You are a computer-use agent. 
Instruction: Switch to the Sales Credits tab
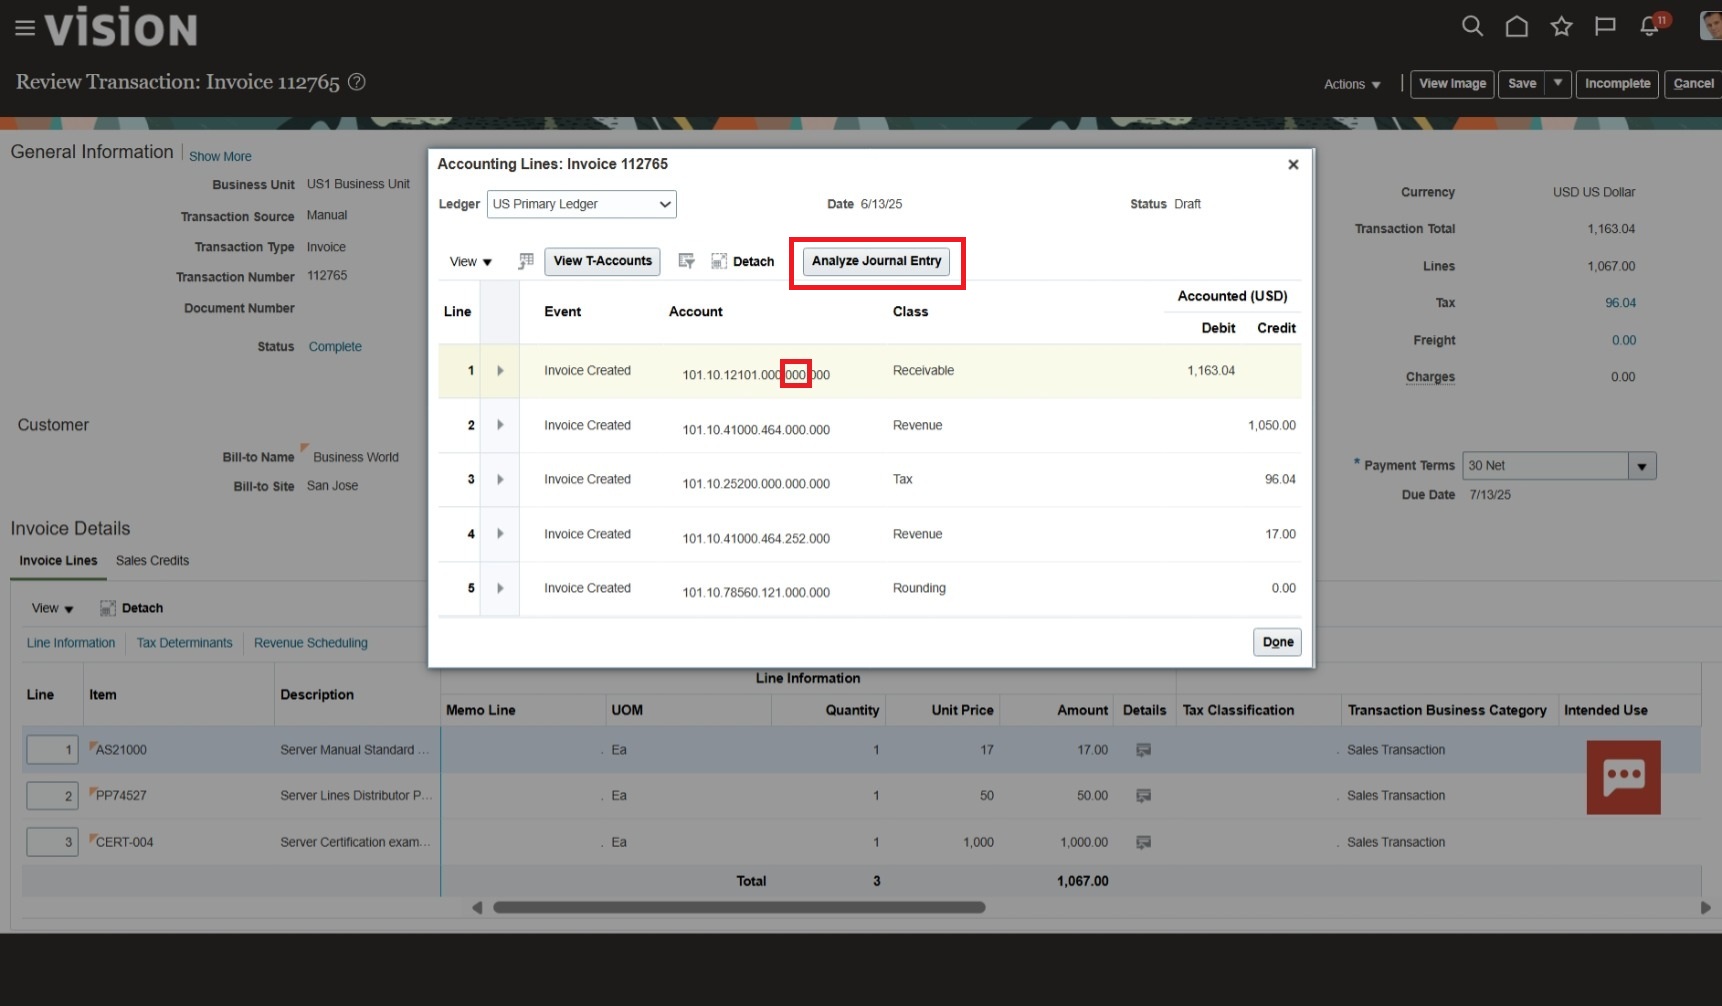tap(152, 561)
